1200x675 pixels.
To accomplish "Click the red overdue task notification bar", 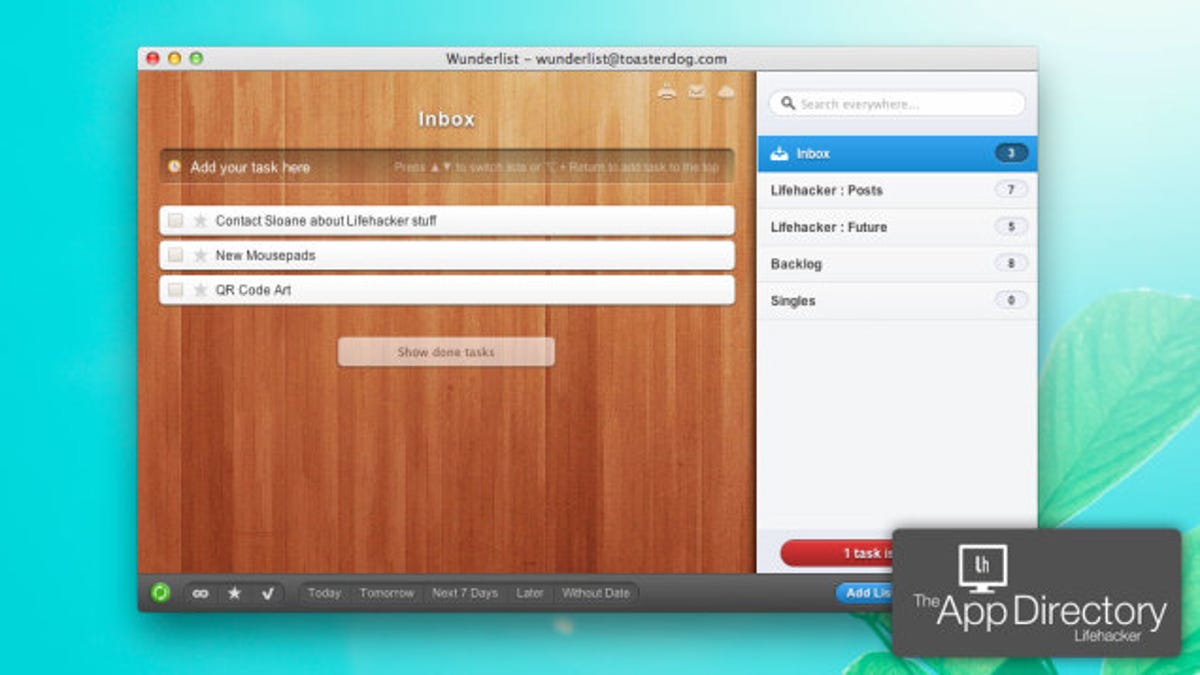I will [837, 553].
